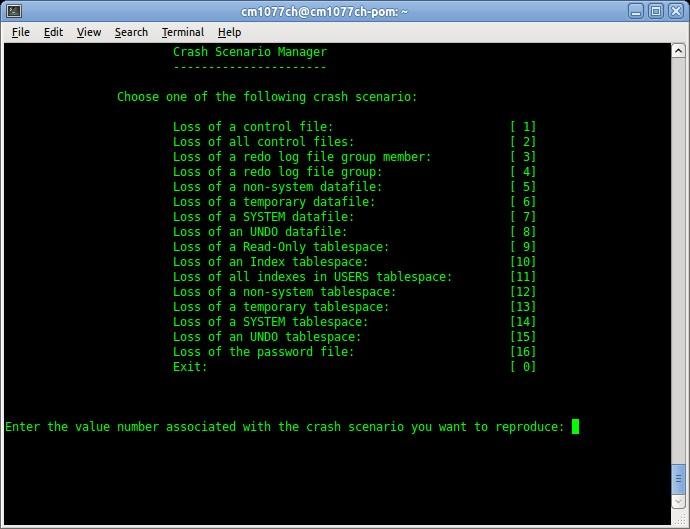Open the File menu

pos(20,32)
